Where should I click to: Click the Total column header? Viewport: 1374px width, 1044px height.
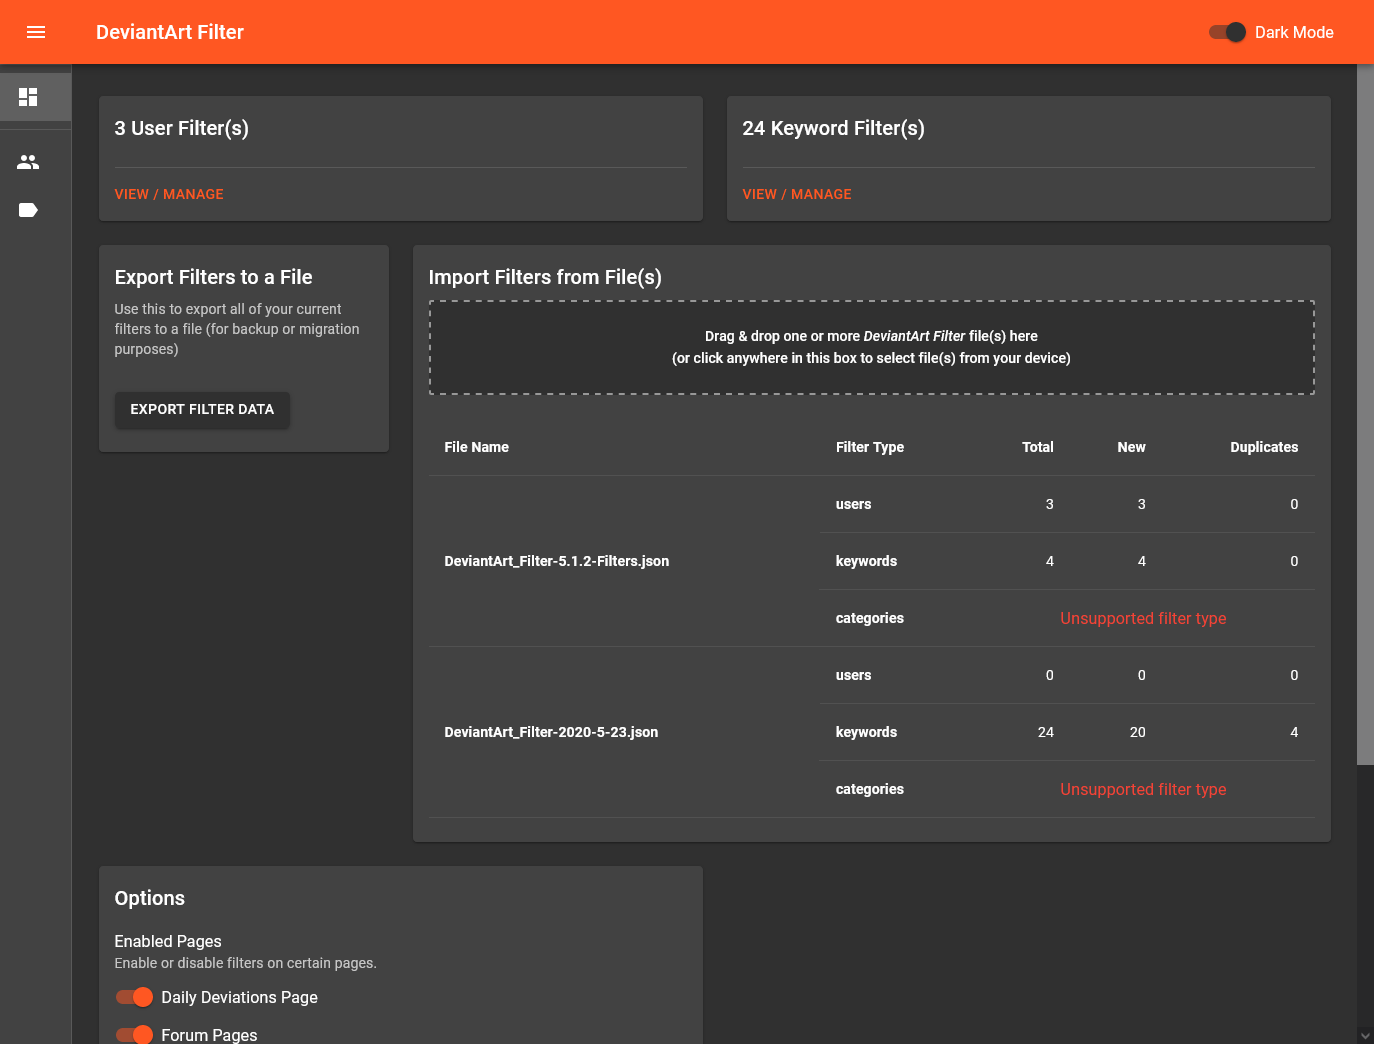click(x=1038, y=447)
